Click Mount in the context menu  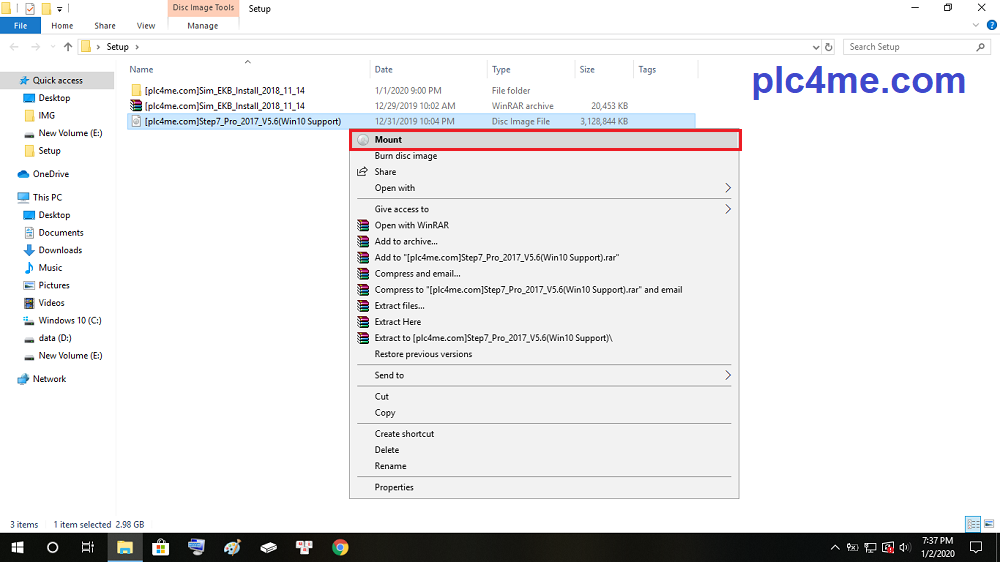coord(388,140)
